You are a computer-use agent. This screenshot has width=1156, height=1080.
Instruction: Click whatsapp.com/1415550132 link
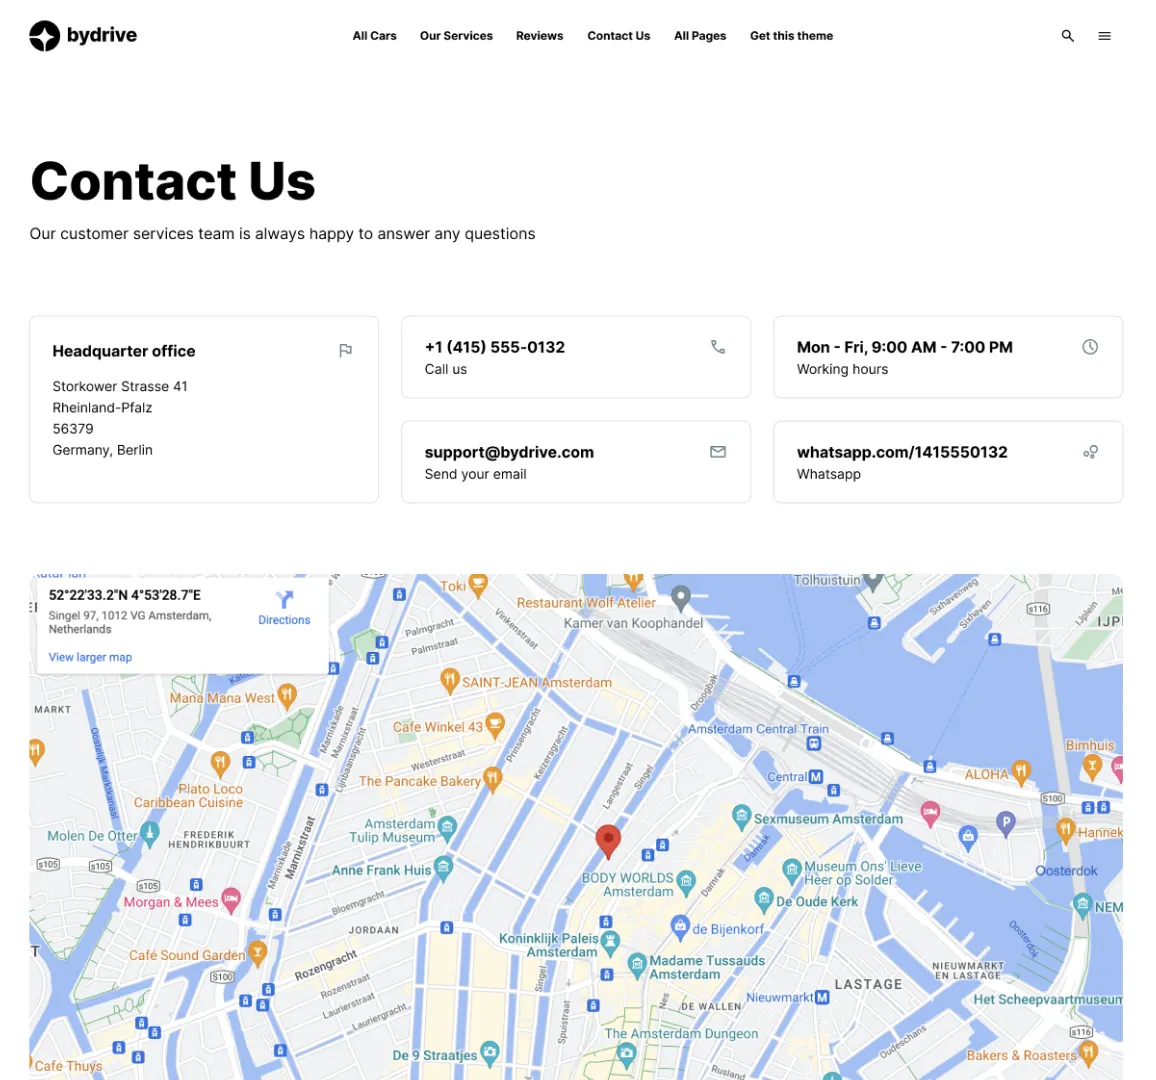coord(902,452)
